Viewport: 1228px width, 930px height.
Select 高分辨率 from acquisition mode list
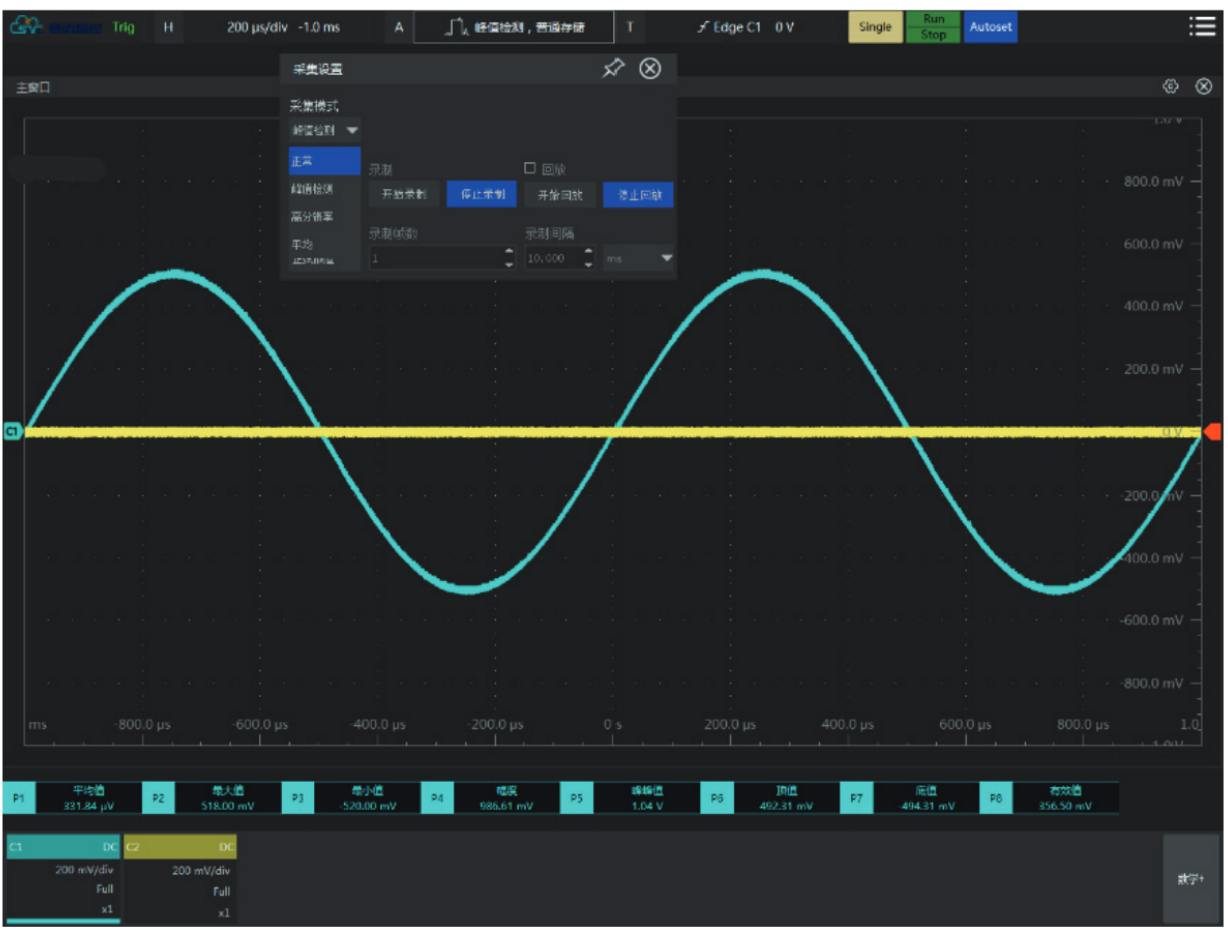(x=311, y=216)
